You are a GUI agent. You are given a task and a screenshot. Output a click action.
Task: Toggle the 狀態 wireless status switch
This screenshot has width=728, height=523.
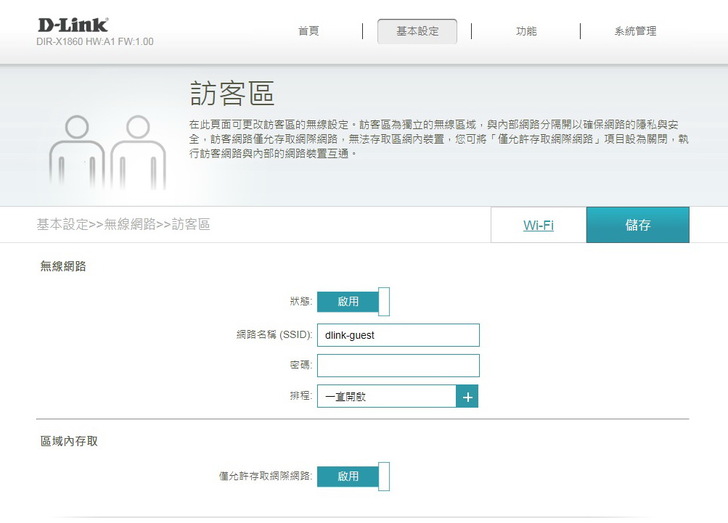(353, 301)
